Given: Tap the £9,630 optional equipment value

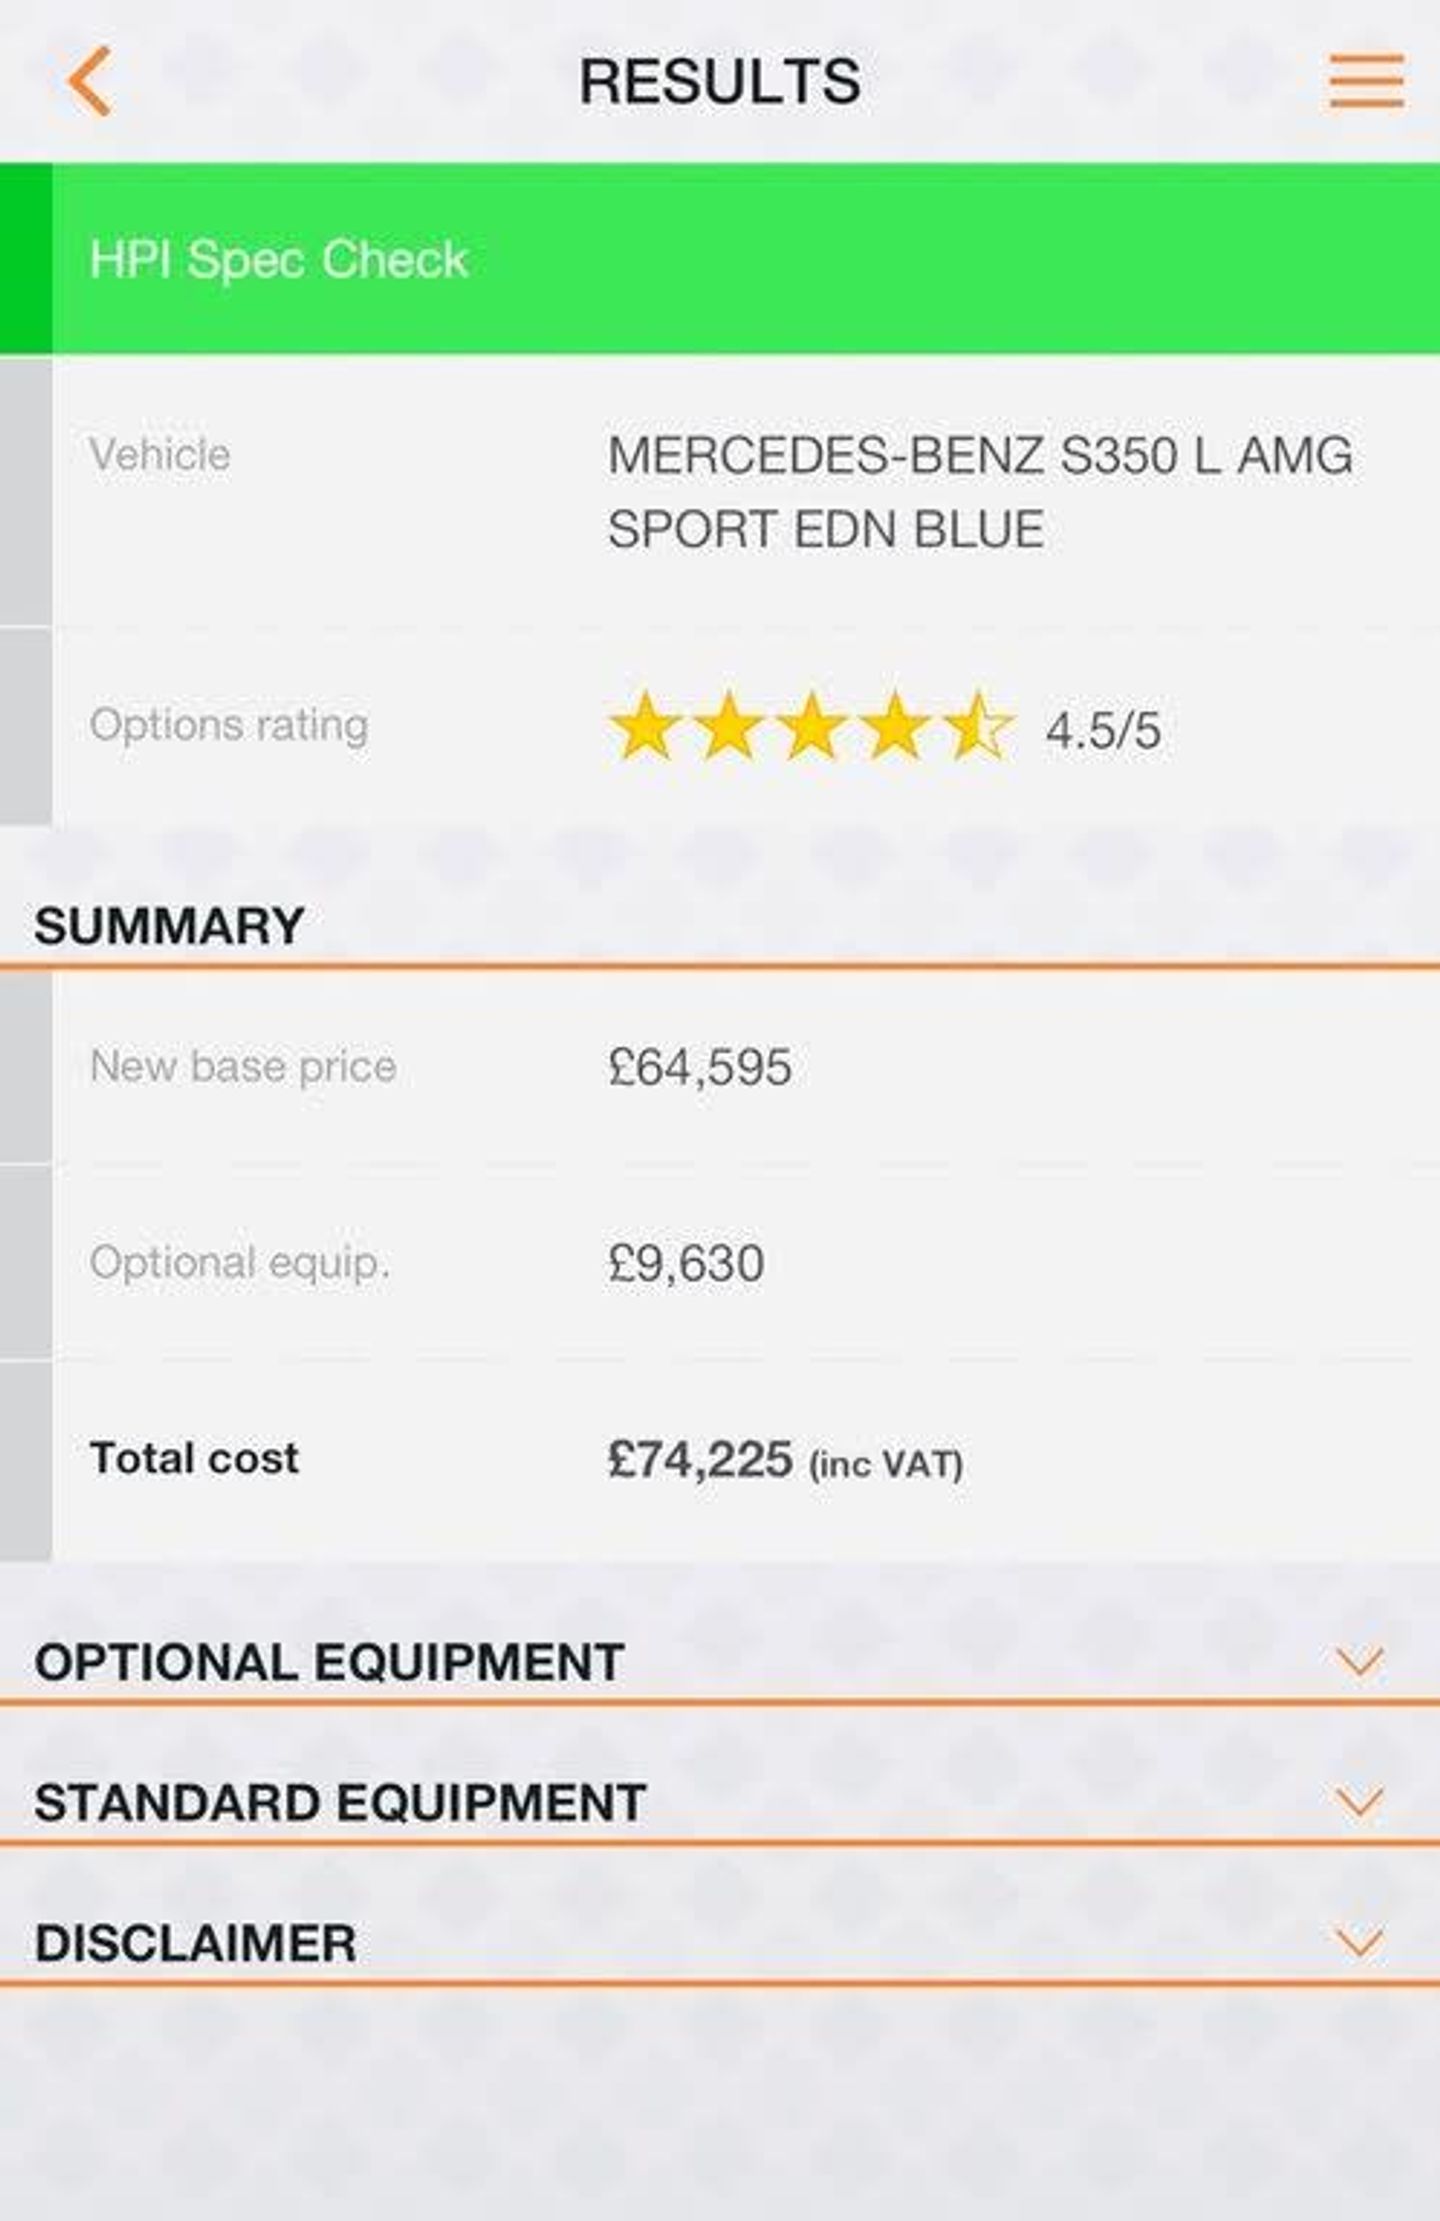Looking at the screenshot, I should point(686,1263).
